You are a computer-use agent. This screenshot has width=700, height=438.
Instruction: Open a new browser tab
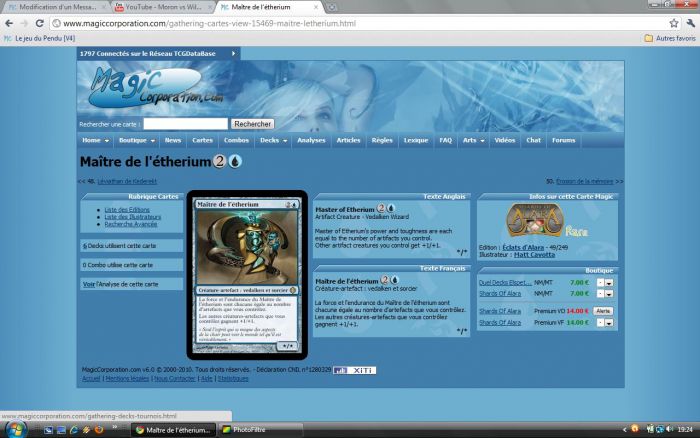pyautogui.click(x=332, y=7)
